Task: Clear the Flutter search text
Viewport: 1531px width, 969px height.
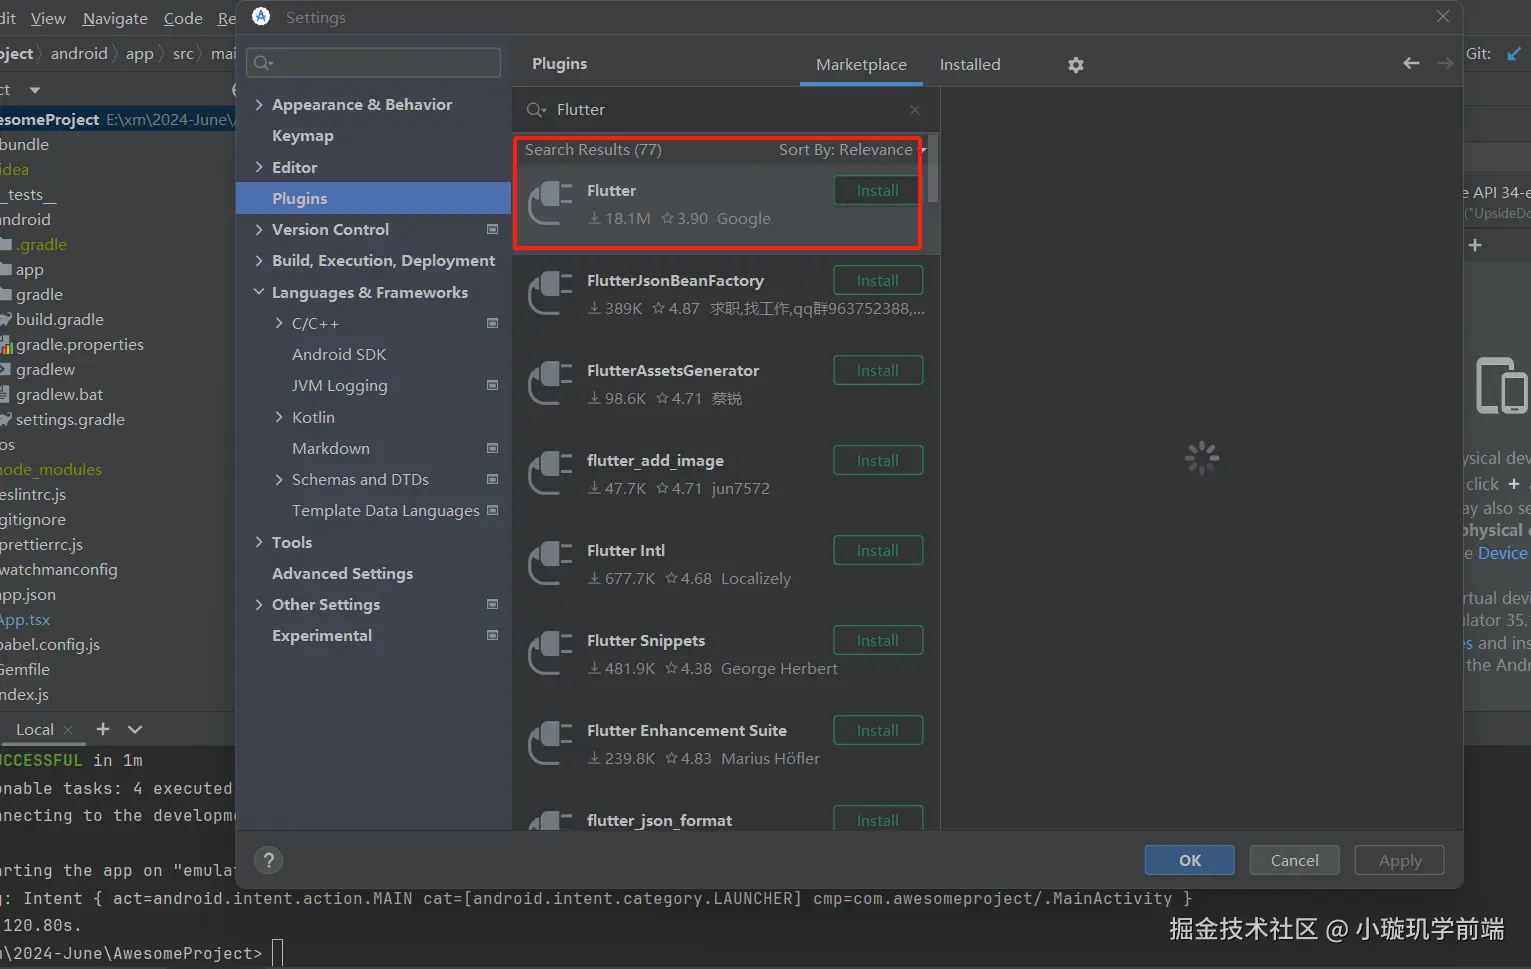Action: [x=914, y=110]
